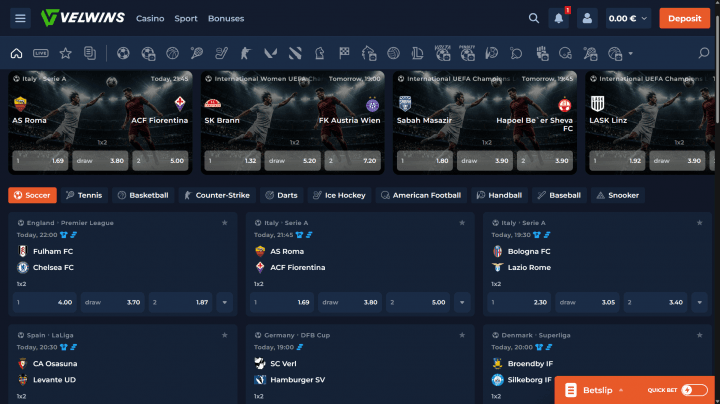Select basketball icon in sports bar
Viewport: 720px width, 404px height.
point(173,53)
